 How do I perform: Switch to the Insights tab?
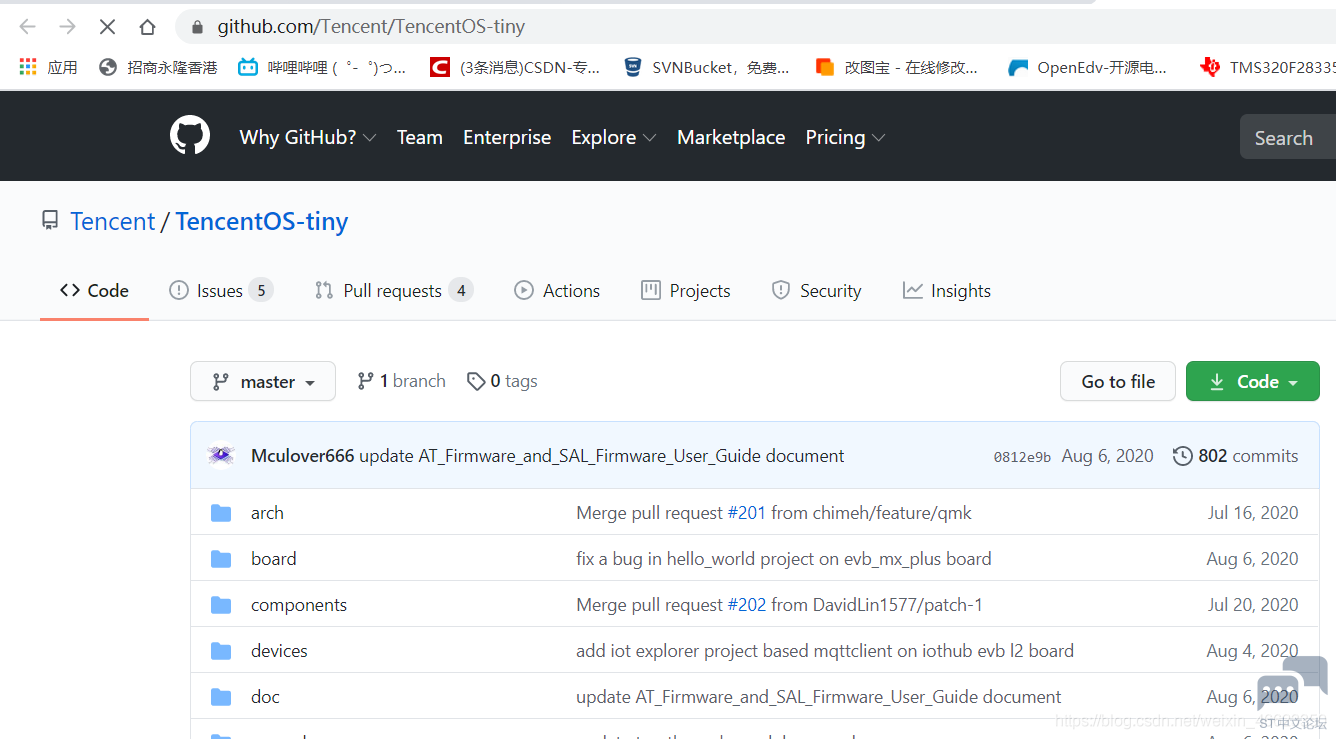pyautogui.click(x=947, y=291)
